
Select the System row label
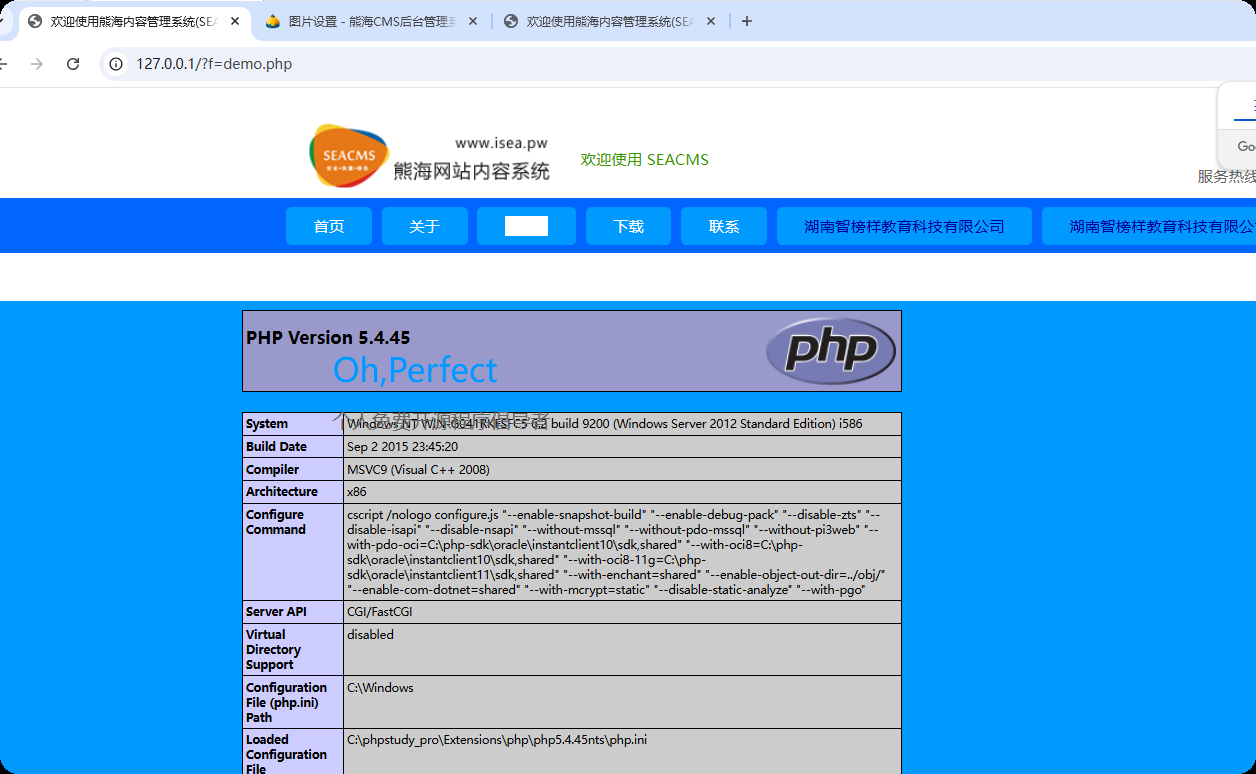267,424
